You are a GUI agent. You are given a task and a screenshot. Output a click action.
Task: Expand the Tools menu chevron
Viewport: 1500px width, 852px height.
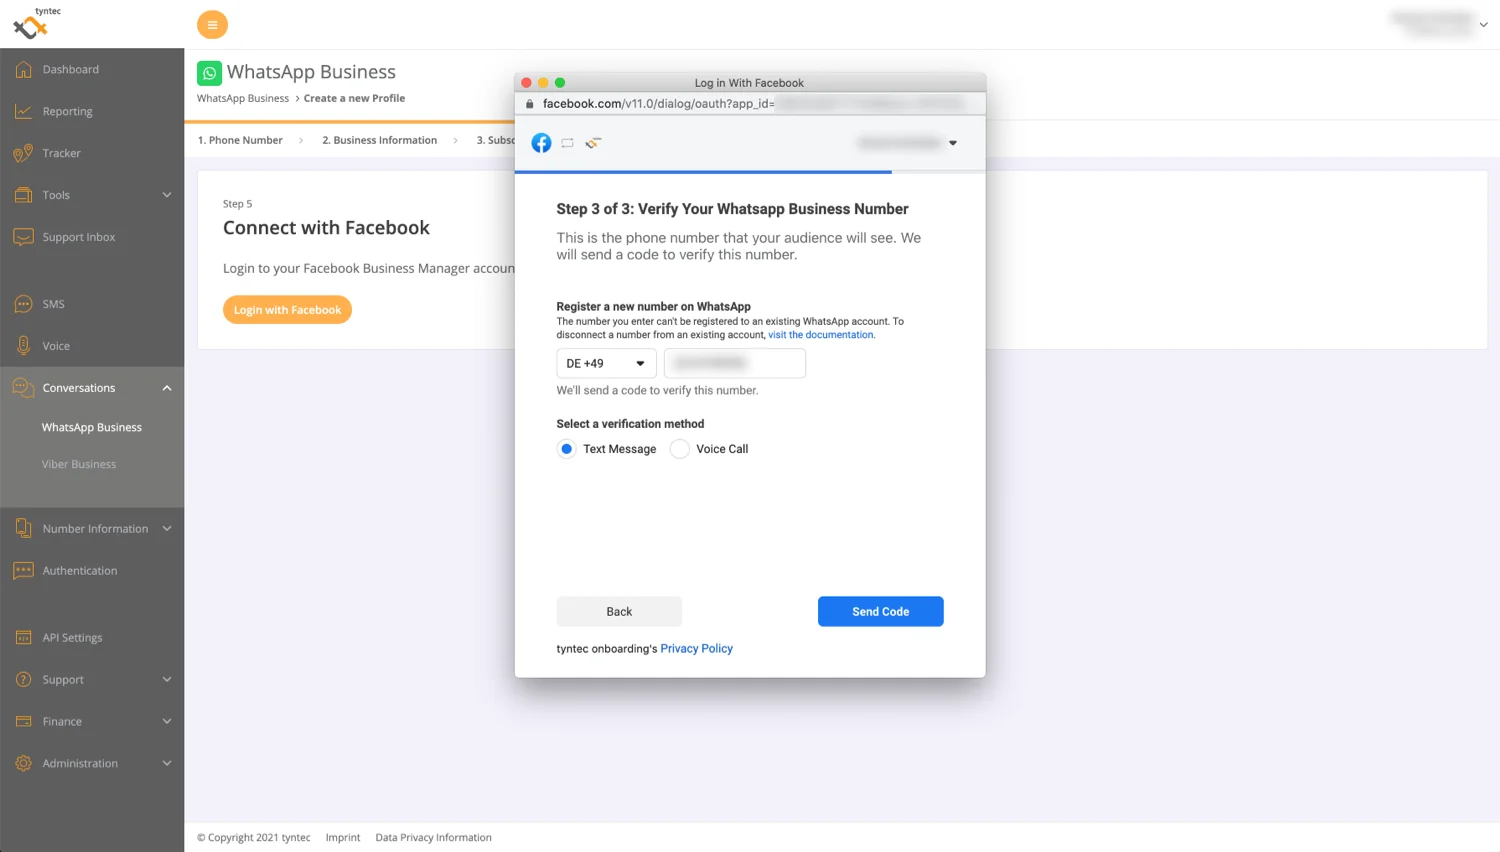[x=167, y=195]
